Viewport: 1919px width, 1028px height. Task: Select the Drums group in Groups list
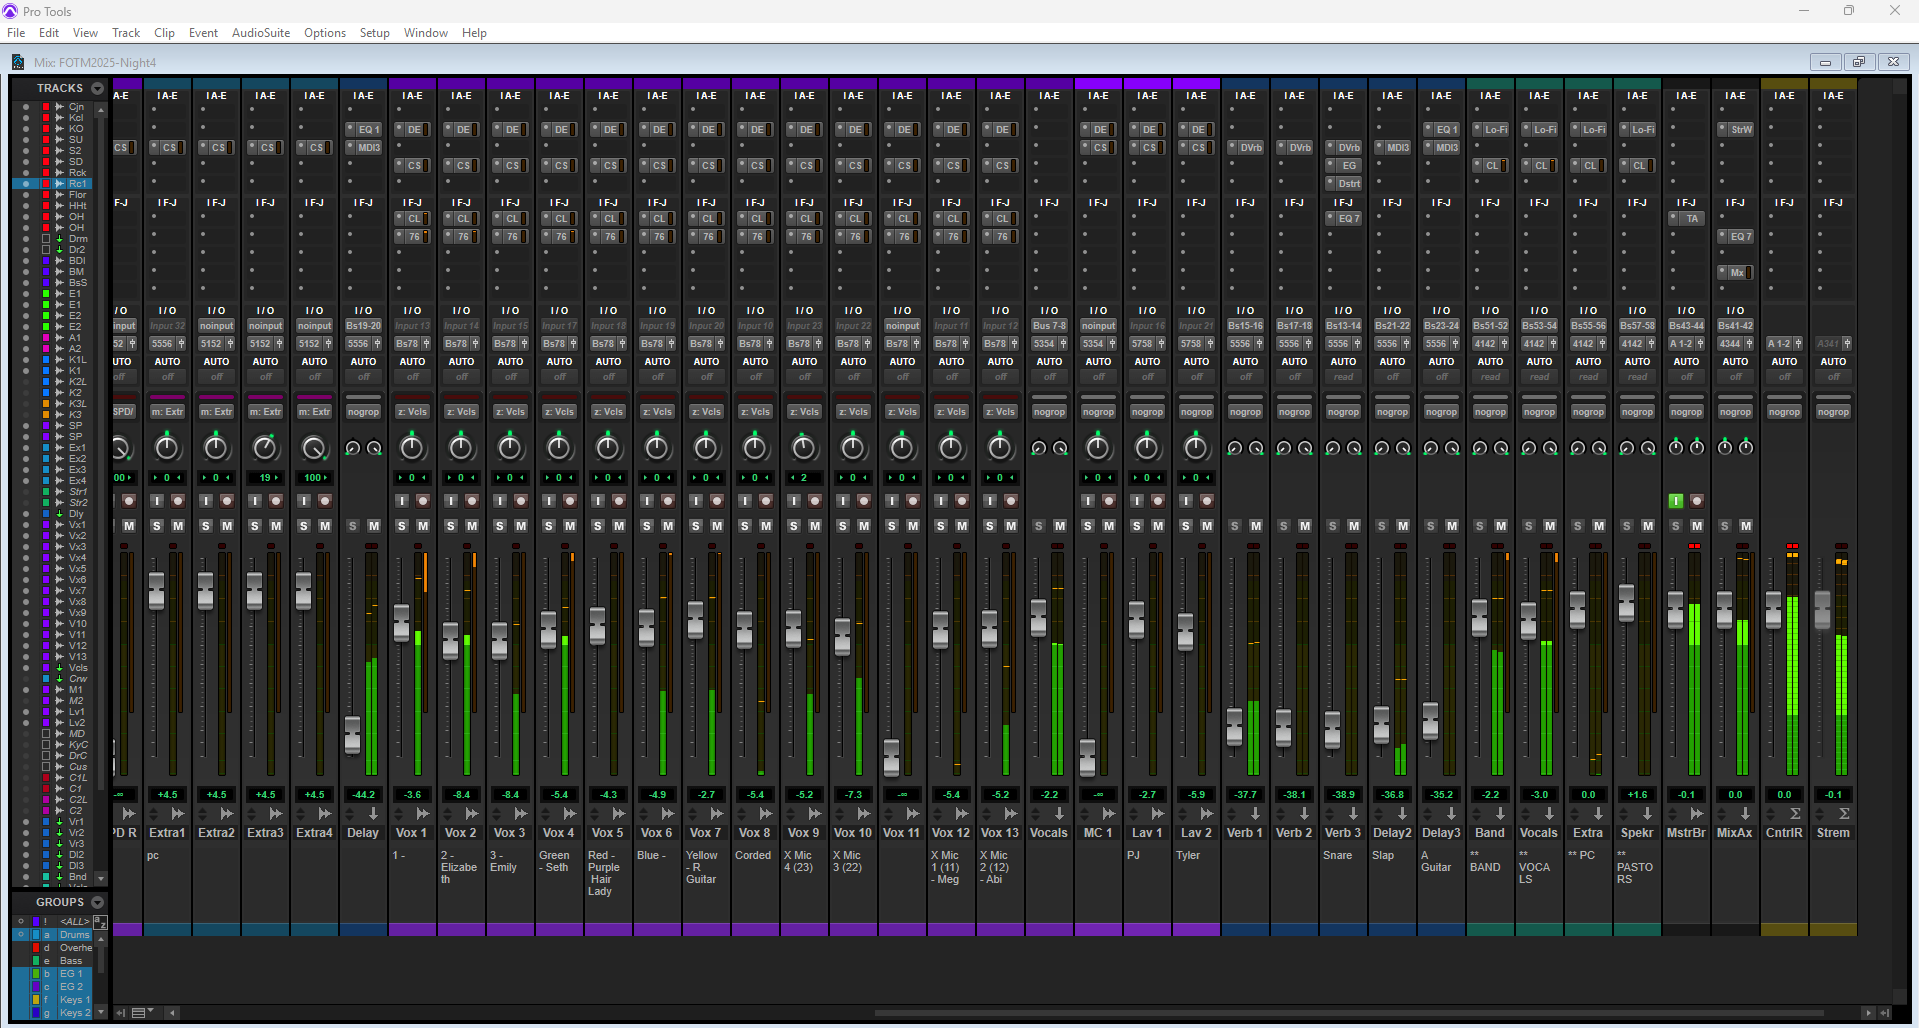(x=74, y=935)
